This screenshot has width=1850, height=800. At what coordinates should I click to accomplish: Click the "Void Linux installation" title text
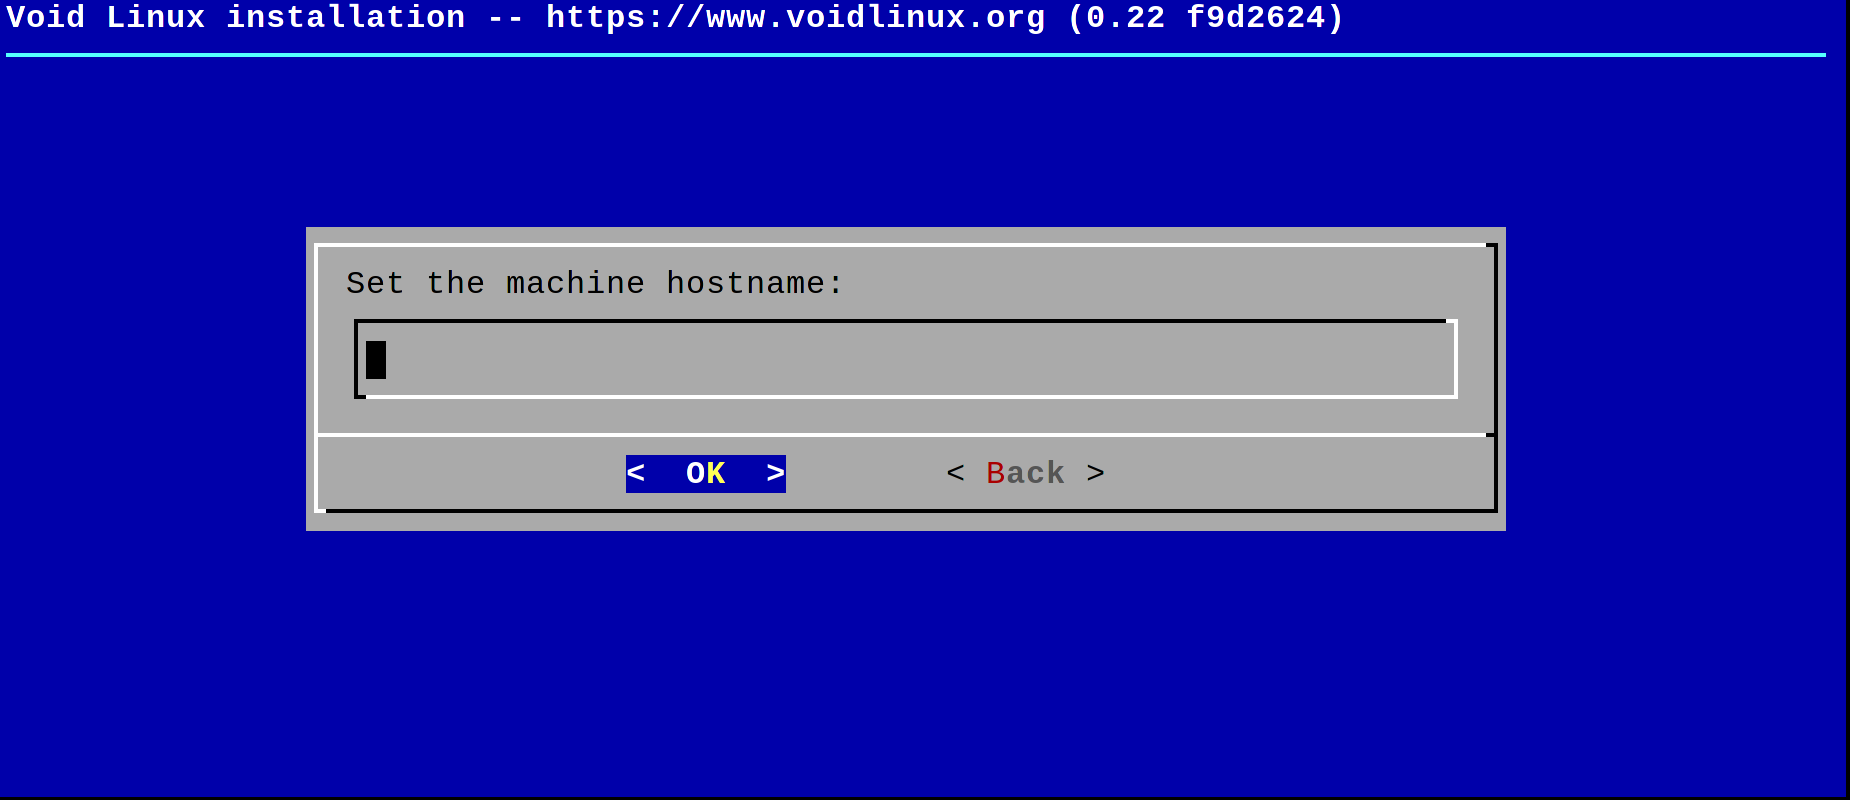(235, 18)
